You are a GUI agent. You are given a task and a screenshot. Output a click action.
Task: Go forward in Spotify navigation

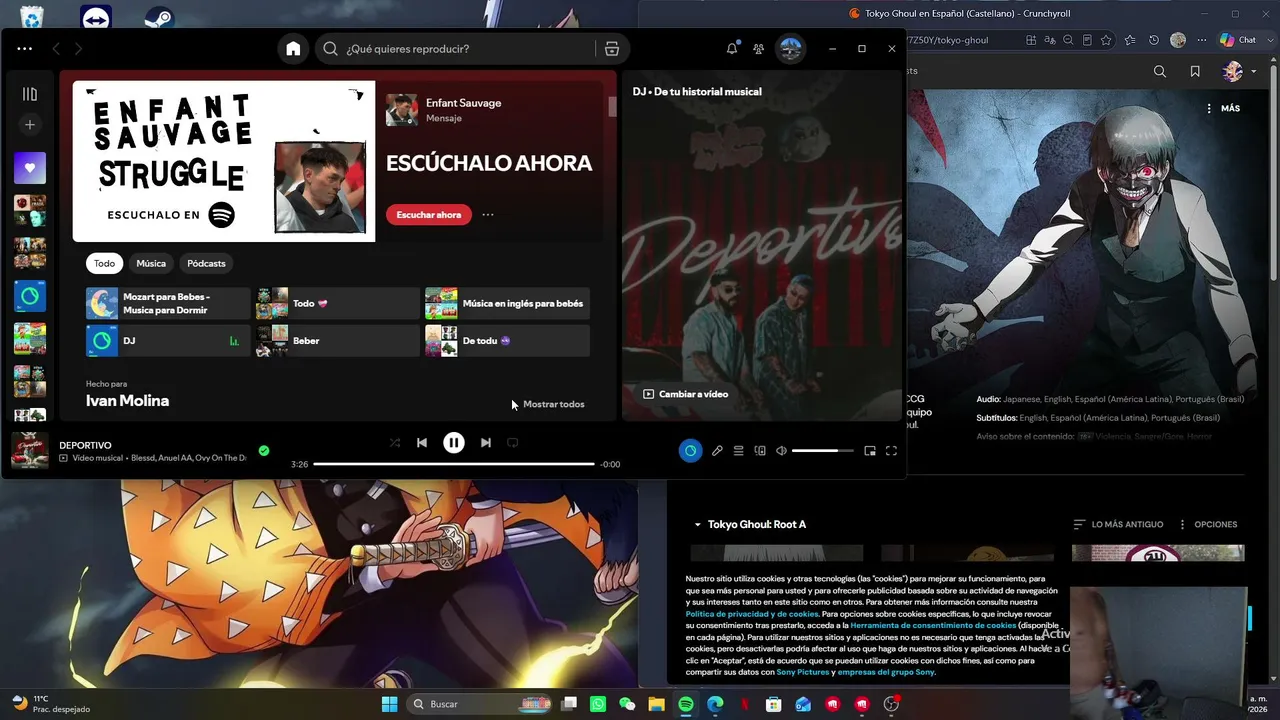[78, 48]
